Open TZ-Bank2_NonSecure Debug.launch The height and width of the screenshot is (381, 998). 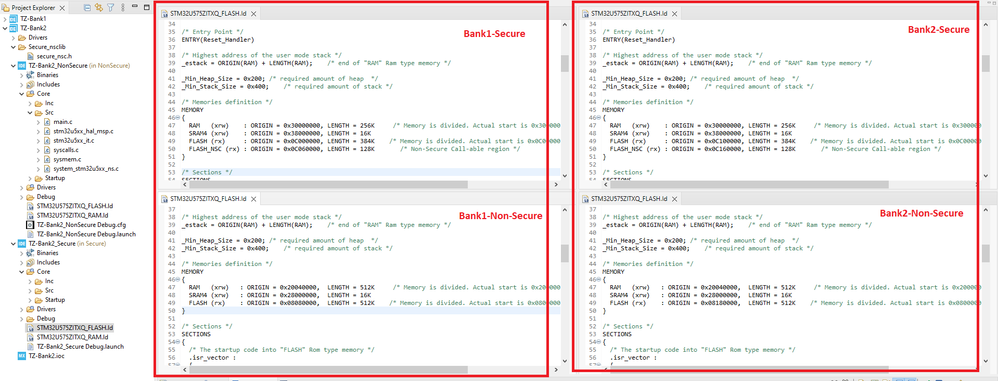click(86, 234)
